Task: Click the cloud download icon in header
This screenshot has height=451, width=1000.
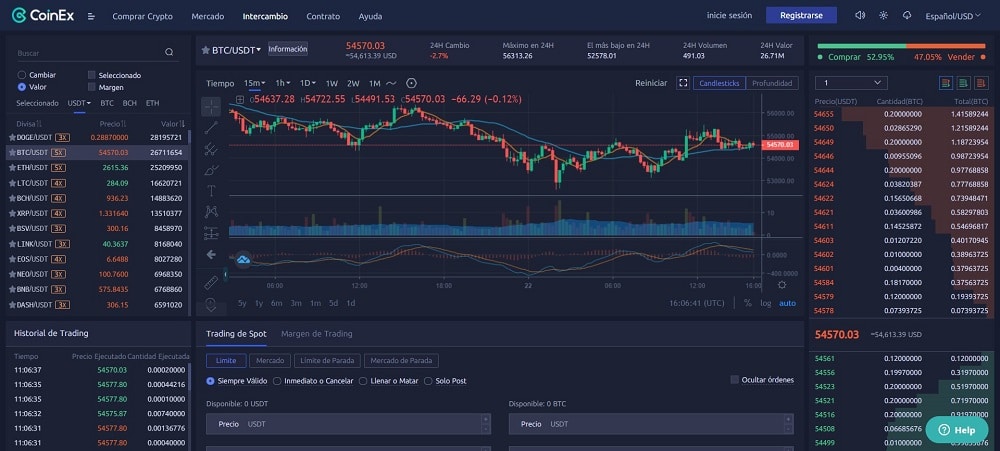Action: click(907, 15)
